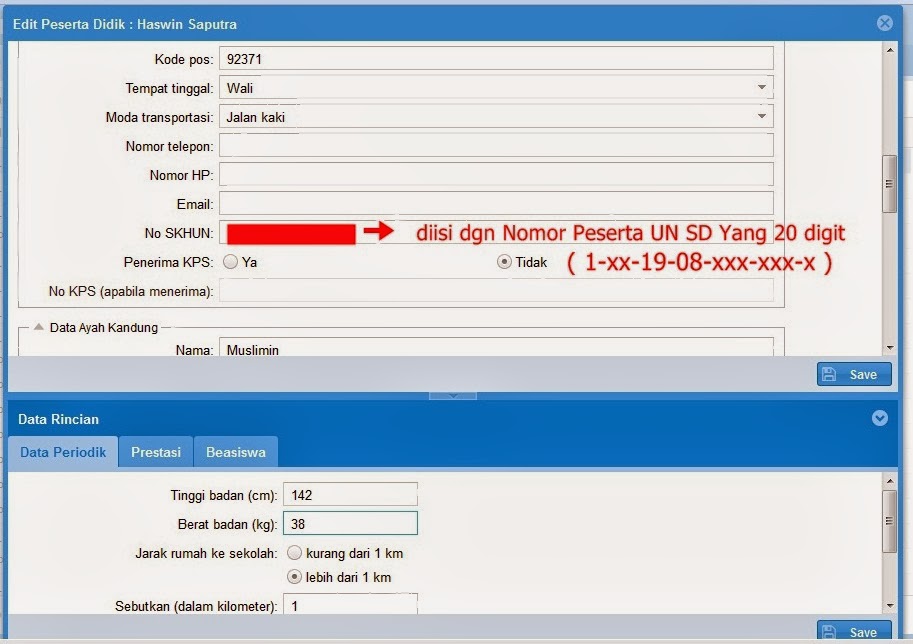
Task: Choose lebih dari 1 km option
Action: pos(295,577)
